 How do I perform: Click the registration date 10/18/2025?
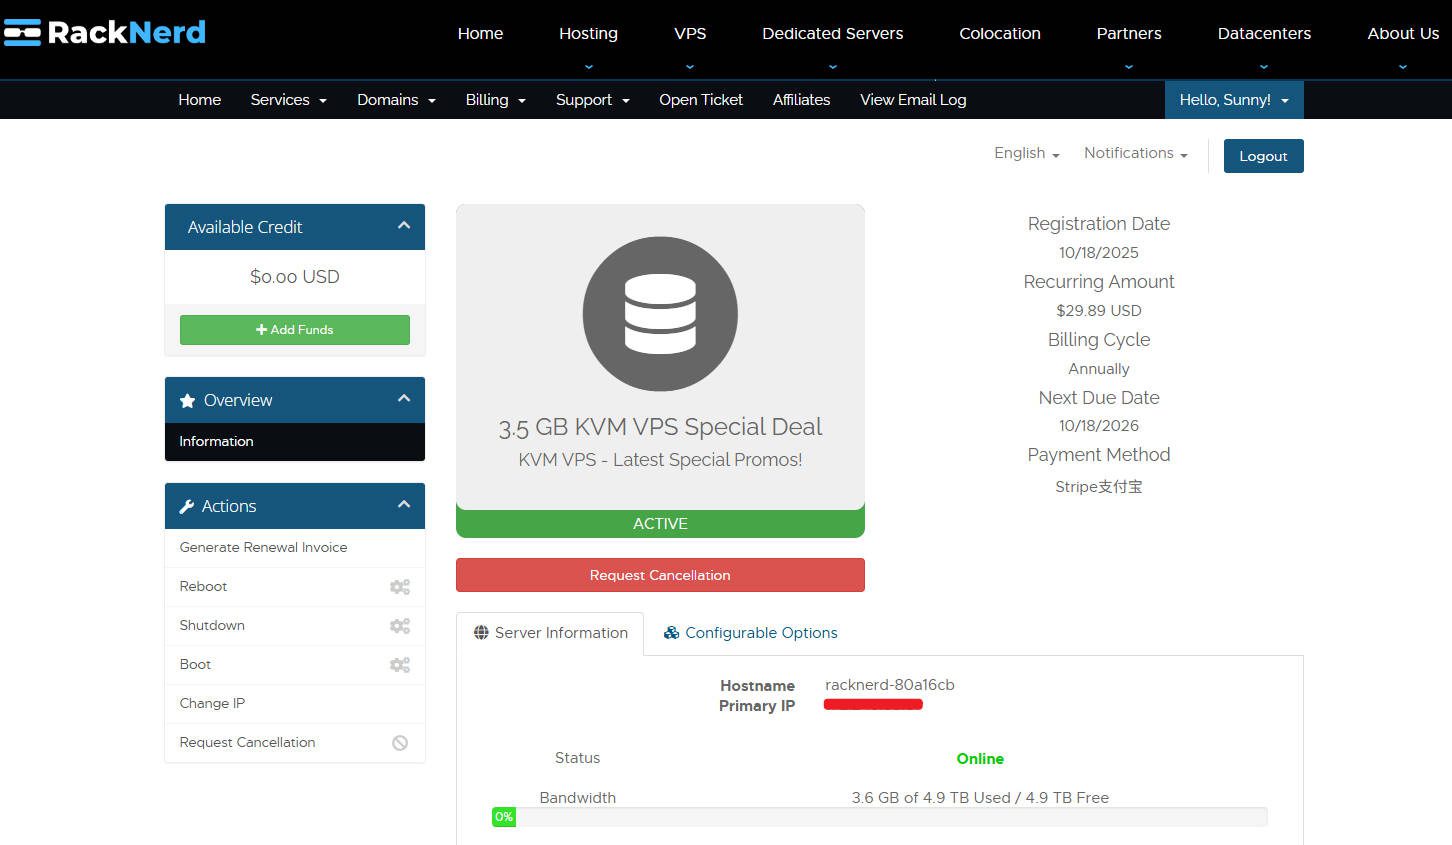1099,253
